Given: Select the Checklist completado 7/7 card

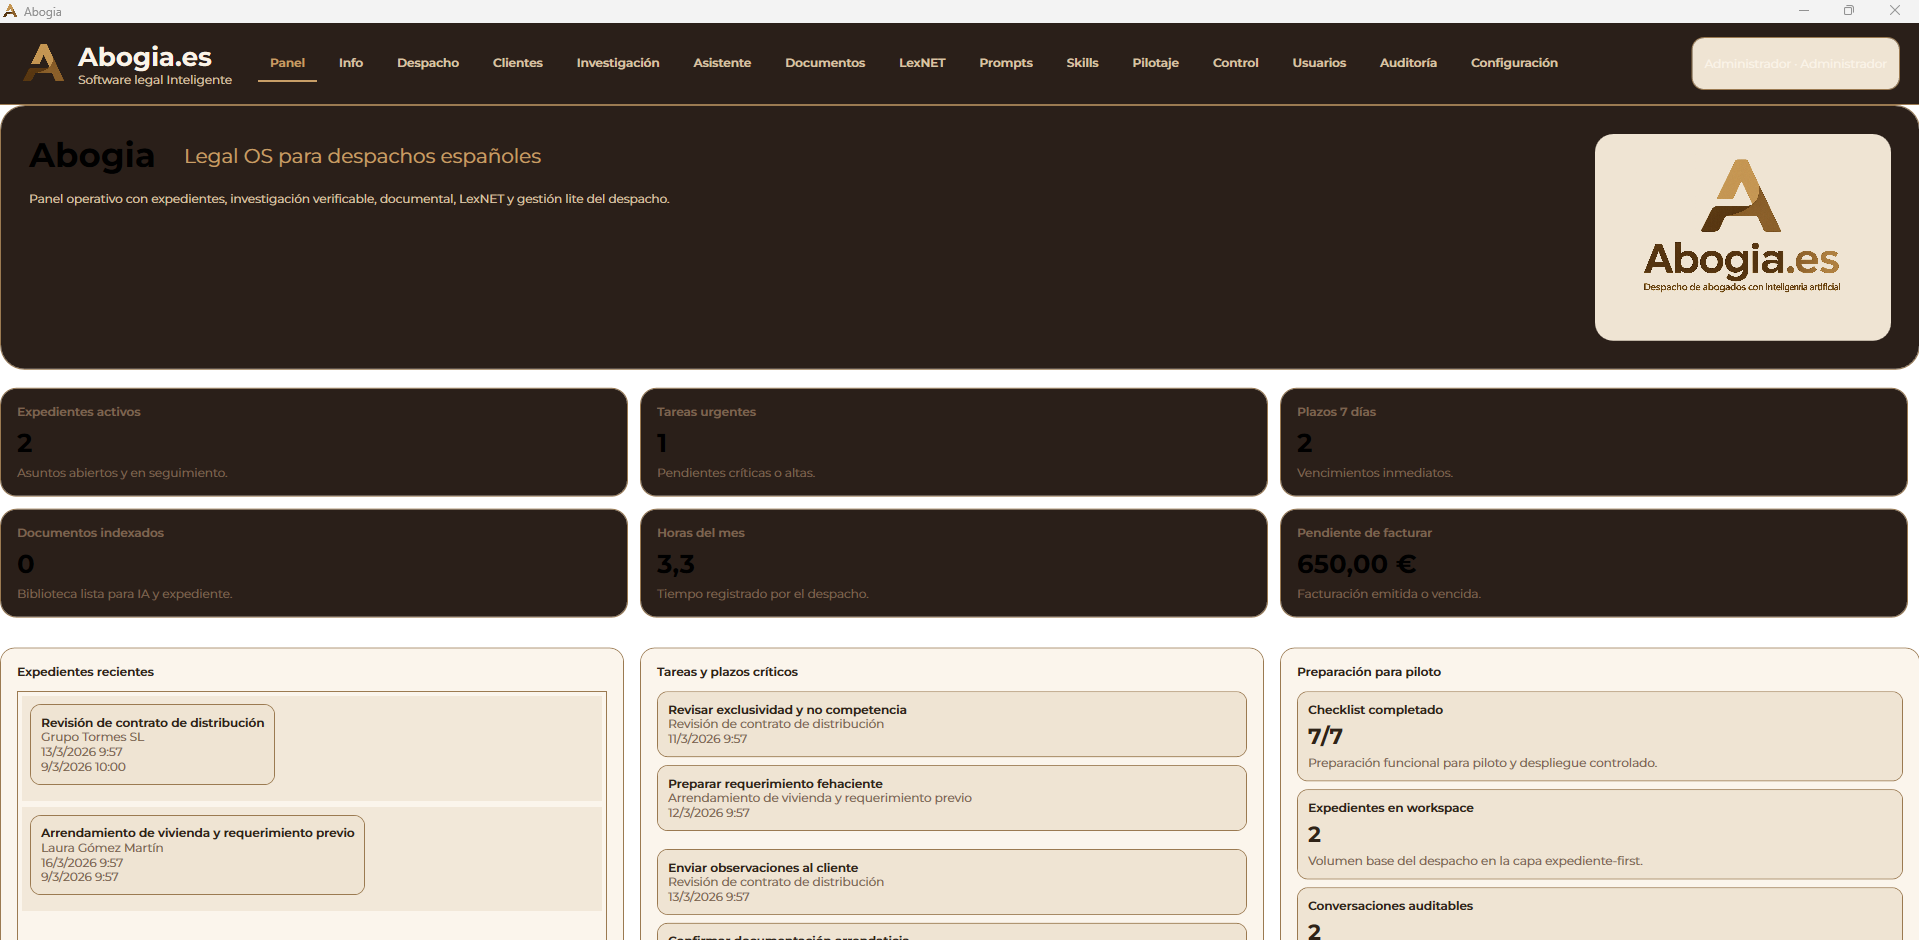Looking at the screenshot, I should tap(1598, 736).
